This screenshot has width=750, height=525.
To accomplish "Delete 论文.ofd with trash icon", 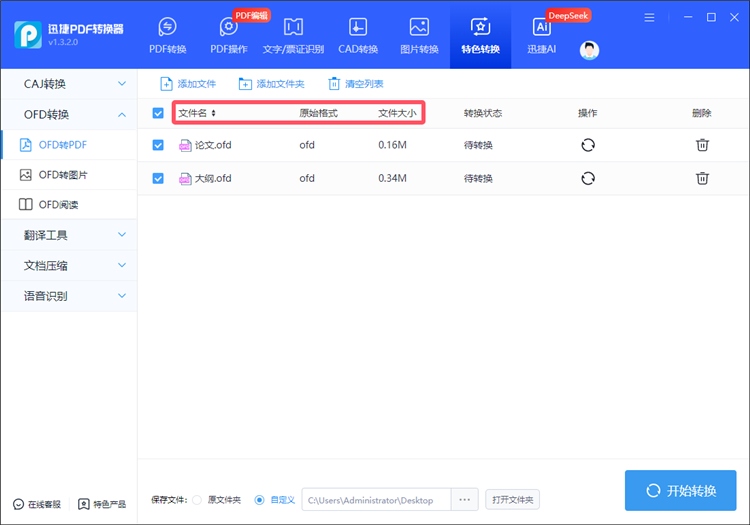I will [702, 145].
